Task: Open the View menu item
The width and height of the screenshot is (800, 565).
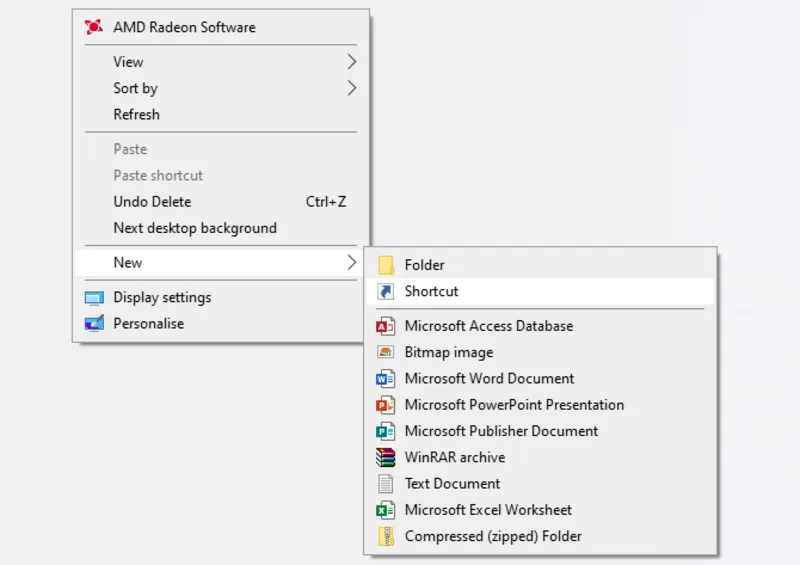Action: [x=221, y=62]
